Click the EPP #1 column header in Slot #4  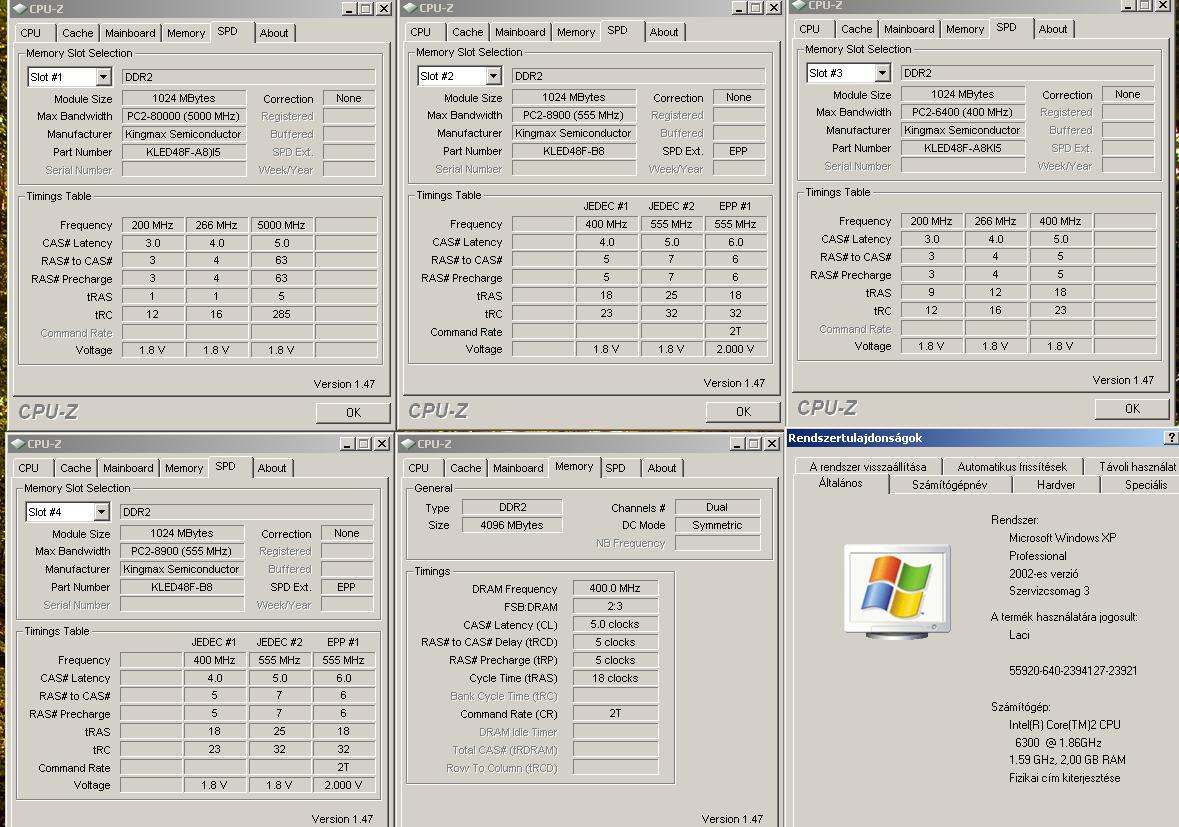click(343, 643)
